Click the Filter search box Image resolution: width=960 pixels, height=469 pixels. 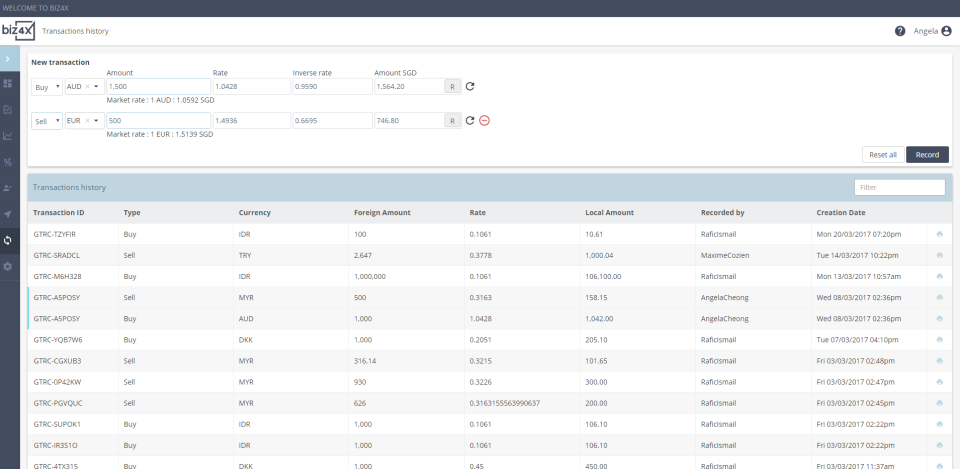(899, 187)
